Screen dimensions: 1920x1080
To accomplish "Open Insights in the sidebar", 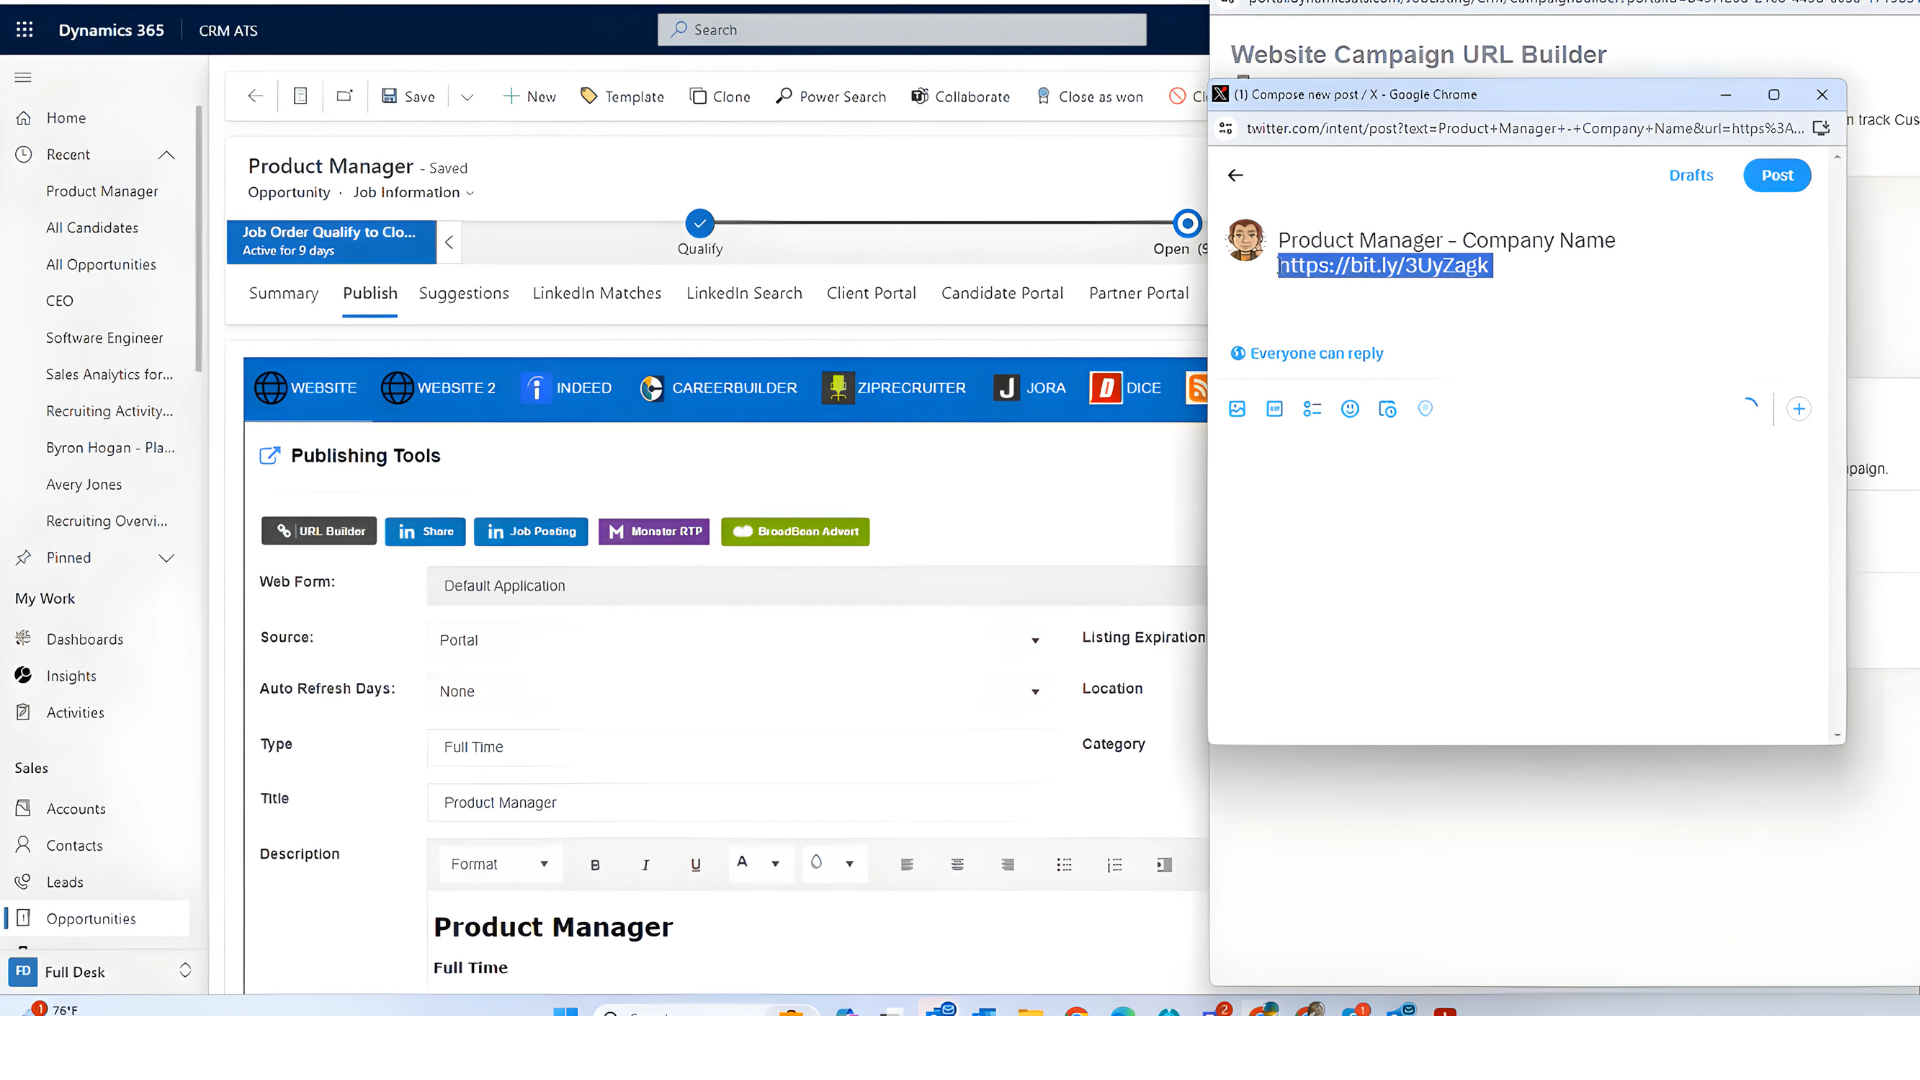I will point(71,676).
